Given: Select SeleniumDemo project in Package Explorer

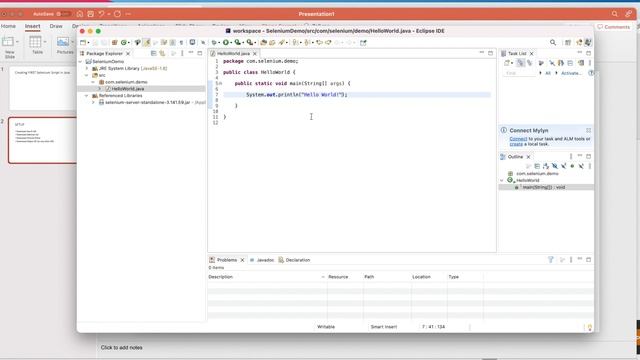Looking at the screenshot, I should [108, 62].
